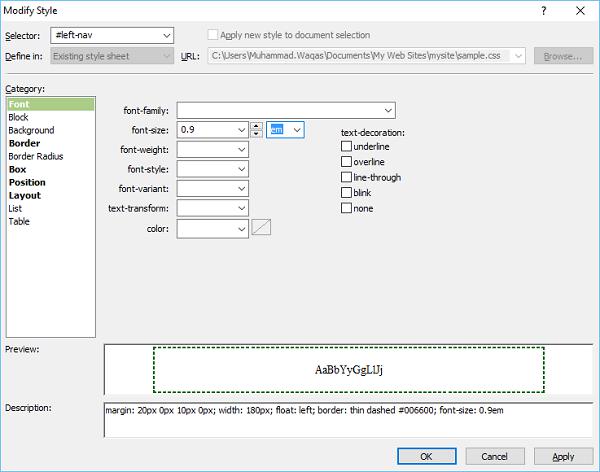This screenshot has height=472, width=600.
Task: Cancel the Modify Style dialog
Action: (494, 456)
